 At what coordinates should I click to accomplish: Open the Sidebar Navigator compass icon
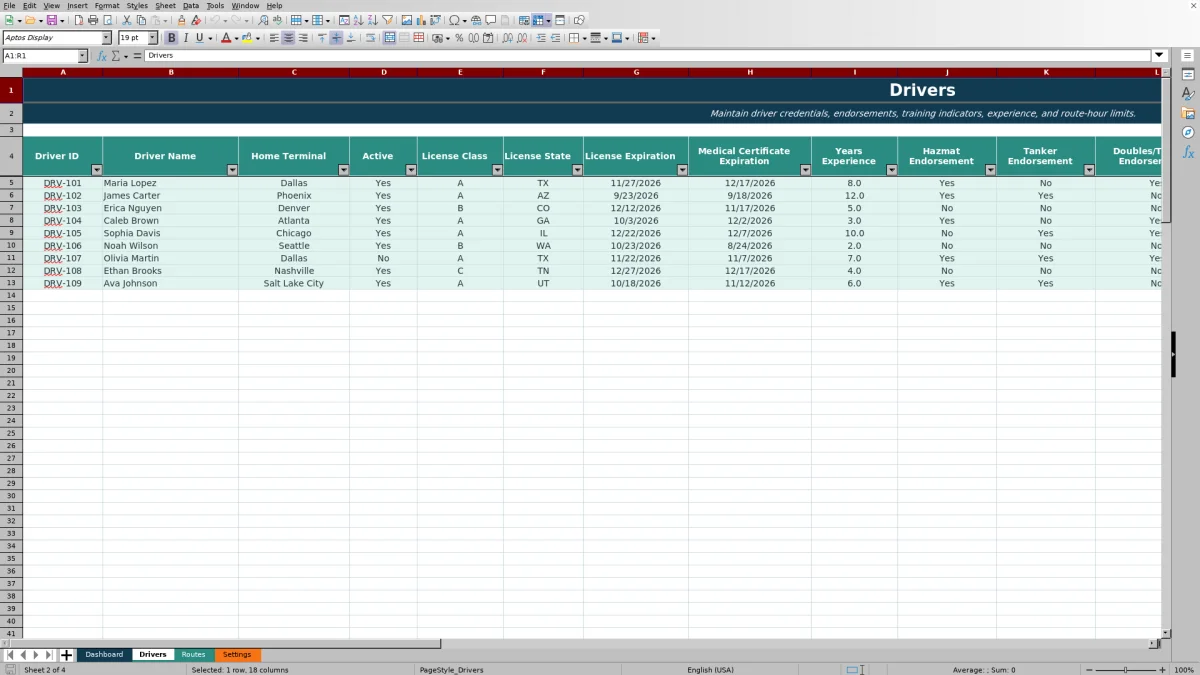tap(1188, 132)
